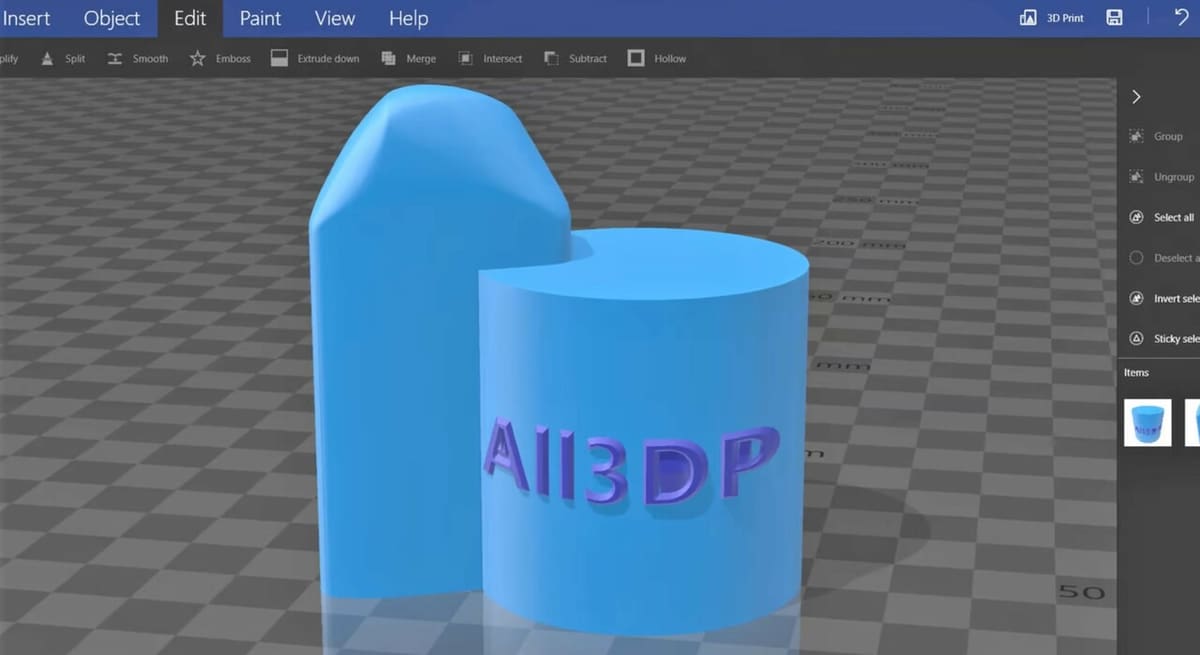
Task: Open the Help menu
Action: (x=408, y=18)
